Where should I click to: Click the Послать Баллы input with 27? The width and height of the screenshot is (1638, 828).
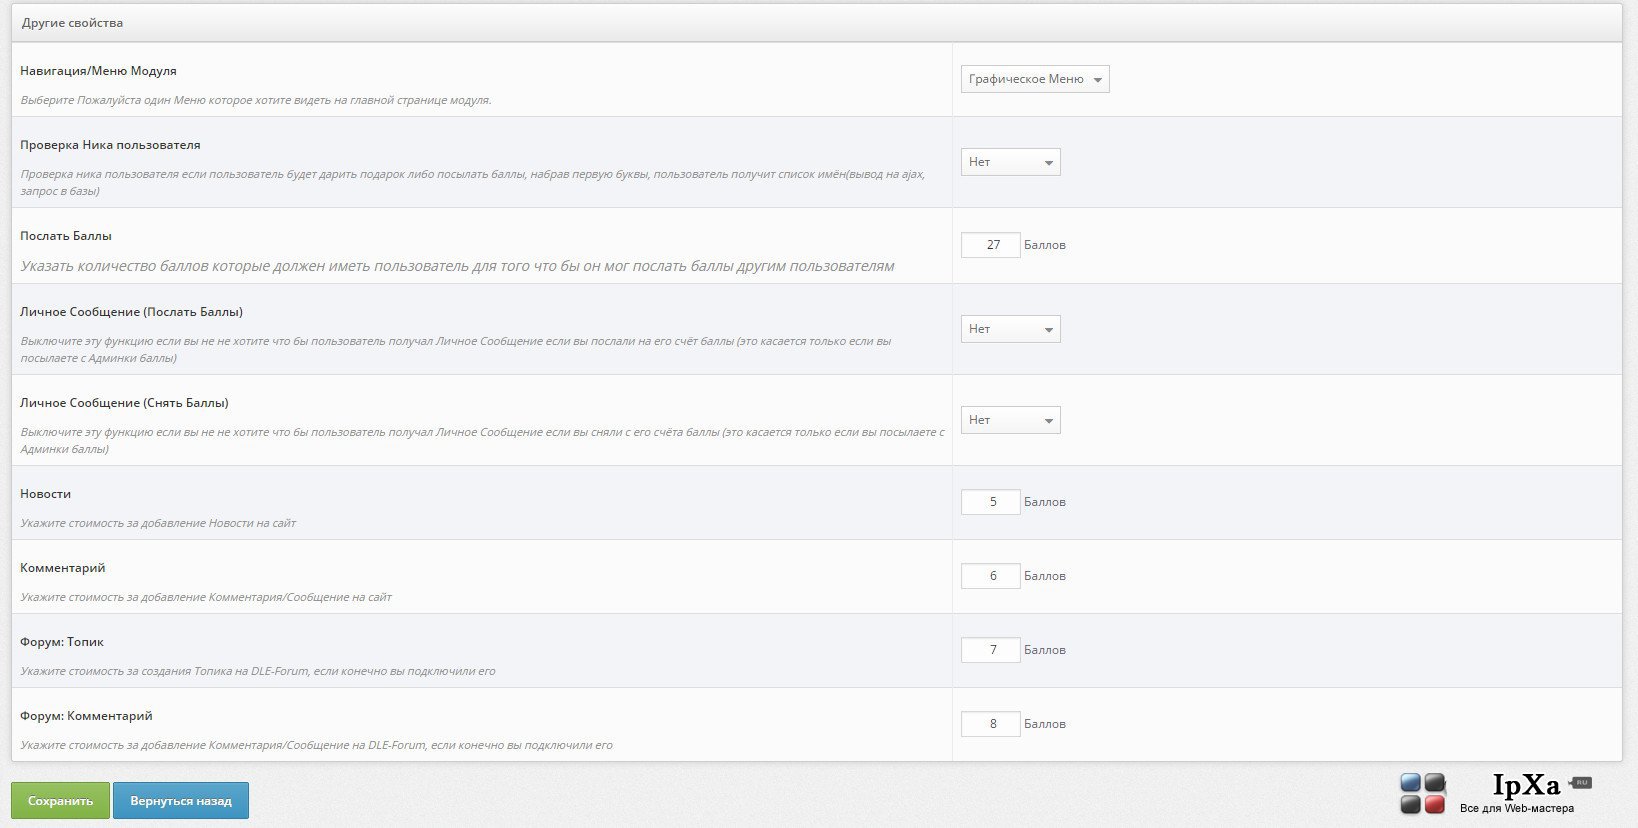[991, 245]
